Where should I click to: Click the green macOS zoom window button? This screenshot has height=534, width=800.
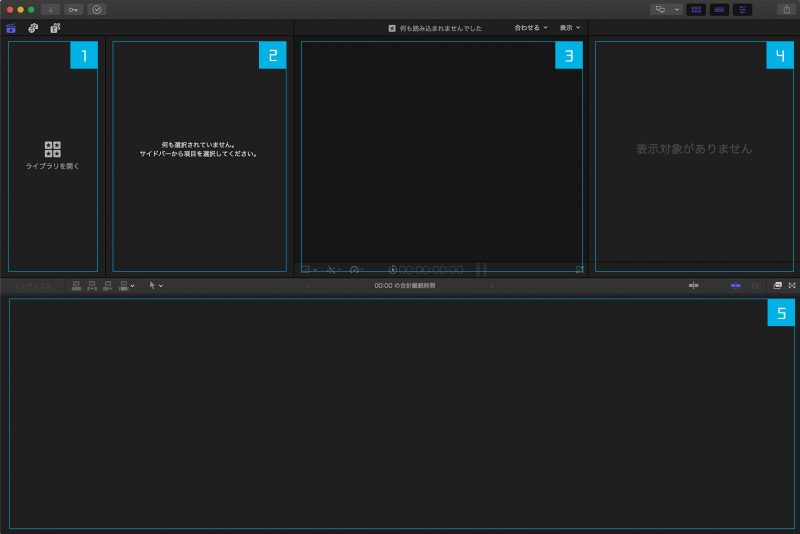tap(31, 10)
